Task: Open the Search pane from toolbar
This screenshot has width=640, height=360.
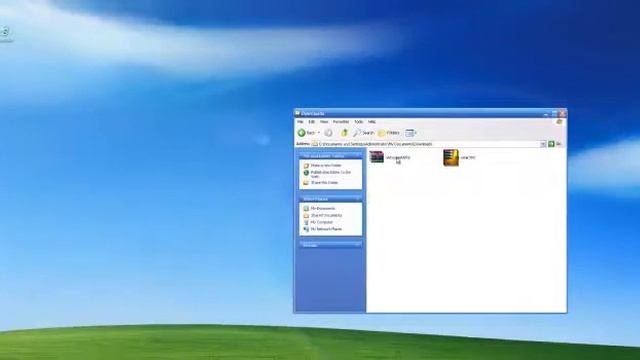Action: tap(363, 133)
